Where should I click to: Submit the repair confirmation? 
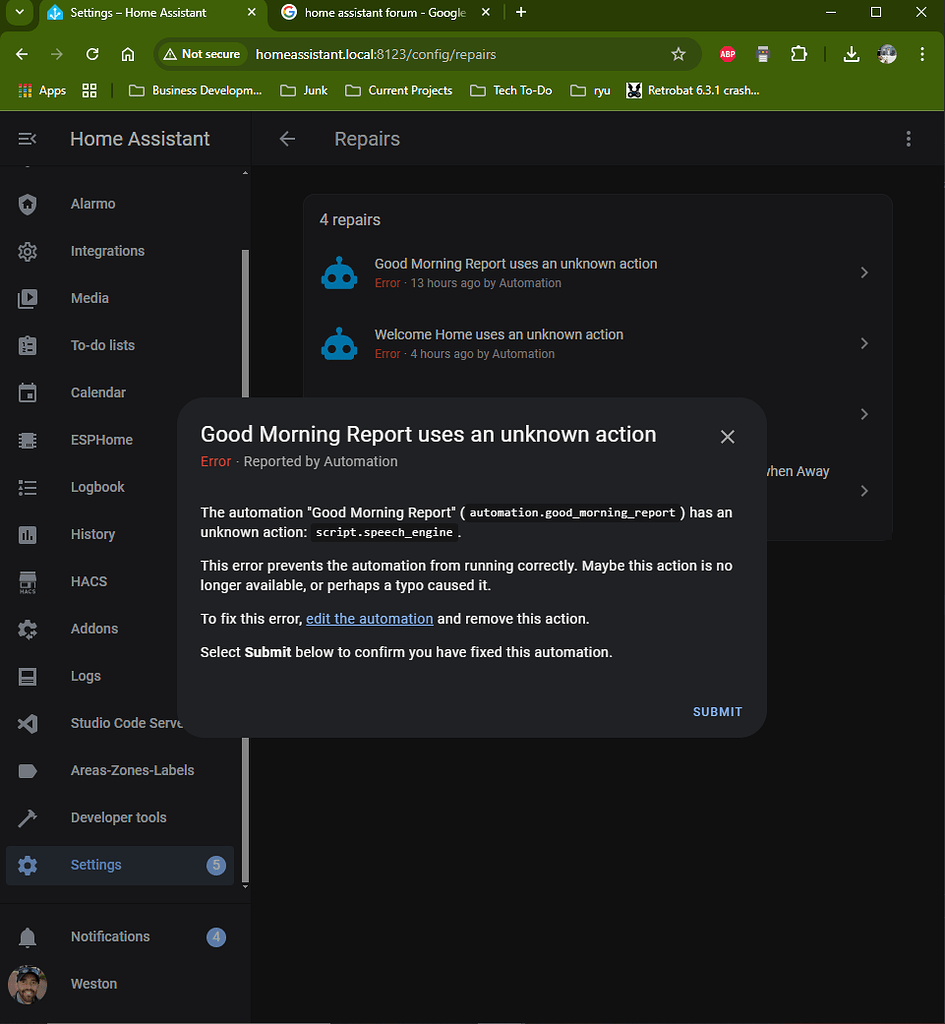tap(717, 711)
